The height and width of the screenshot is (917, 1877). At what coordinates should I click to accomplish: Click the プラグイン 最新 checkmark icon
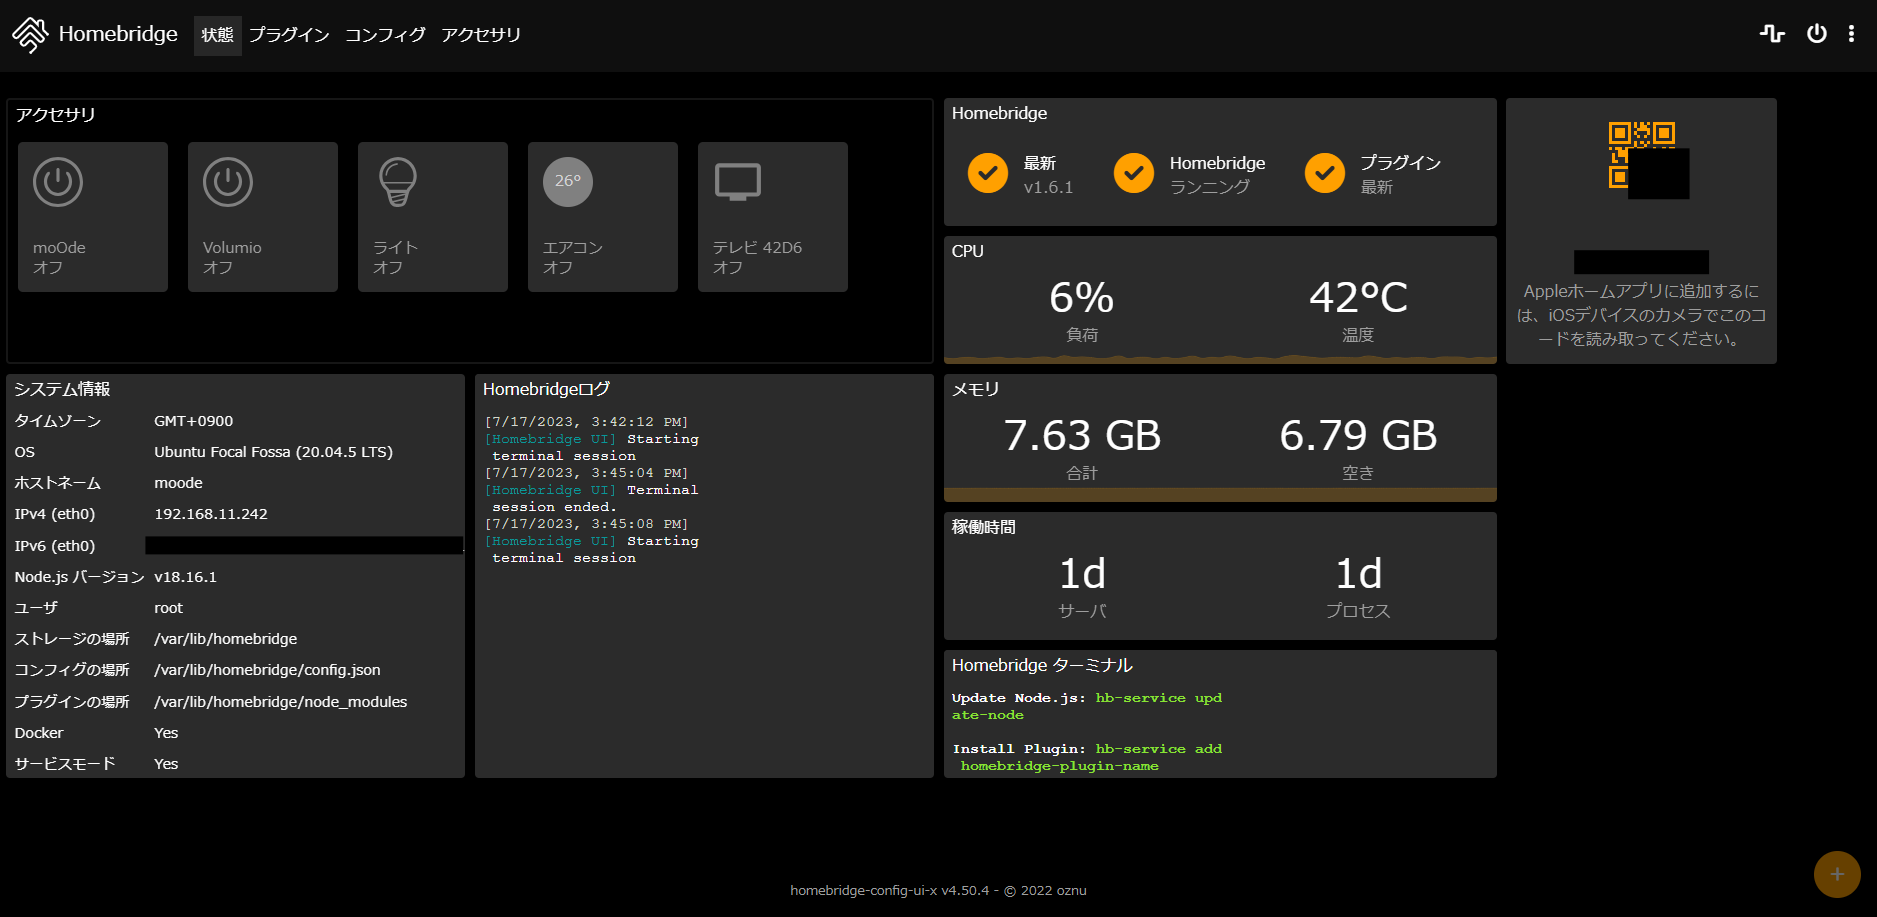(x=1325, y=173)
